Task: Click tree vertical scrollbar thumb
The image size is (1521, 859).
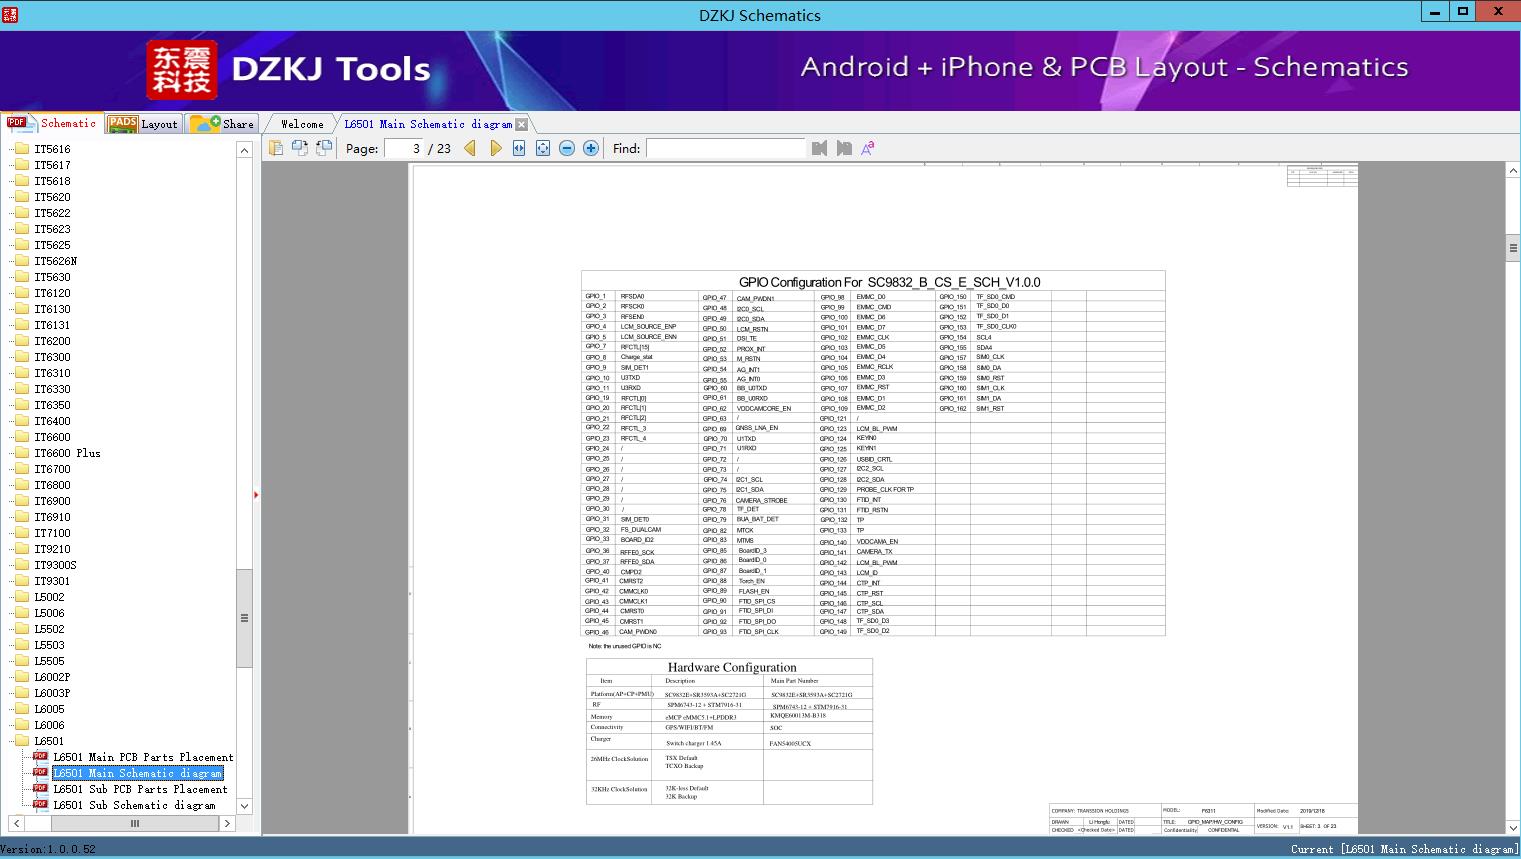Action: pyautogui.click(x=244, y=618)
